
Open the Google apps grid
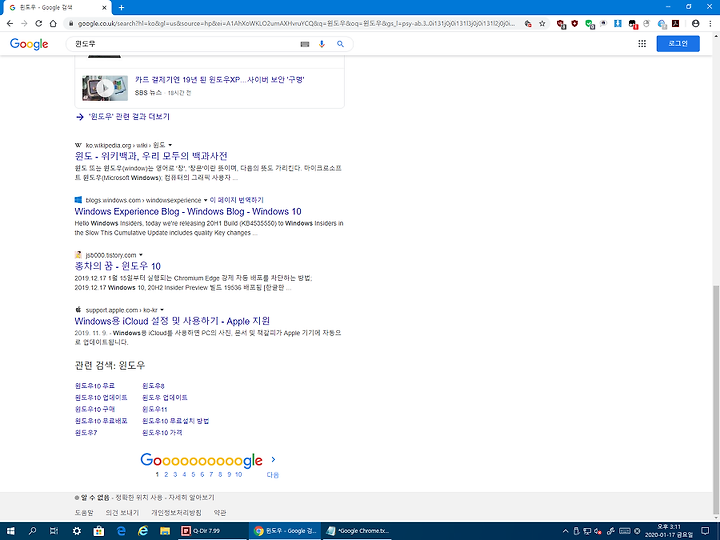pyautogui.click(x=642, y=44)
